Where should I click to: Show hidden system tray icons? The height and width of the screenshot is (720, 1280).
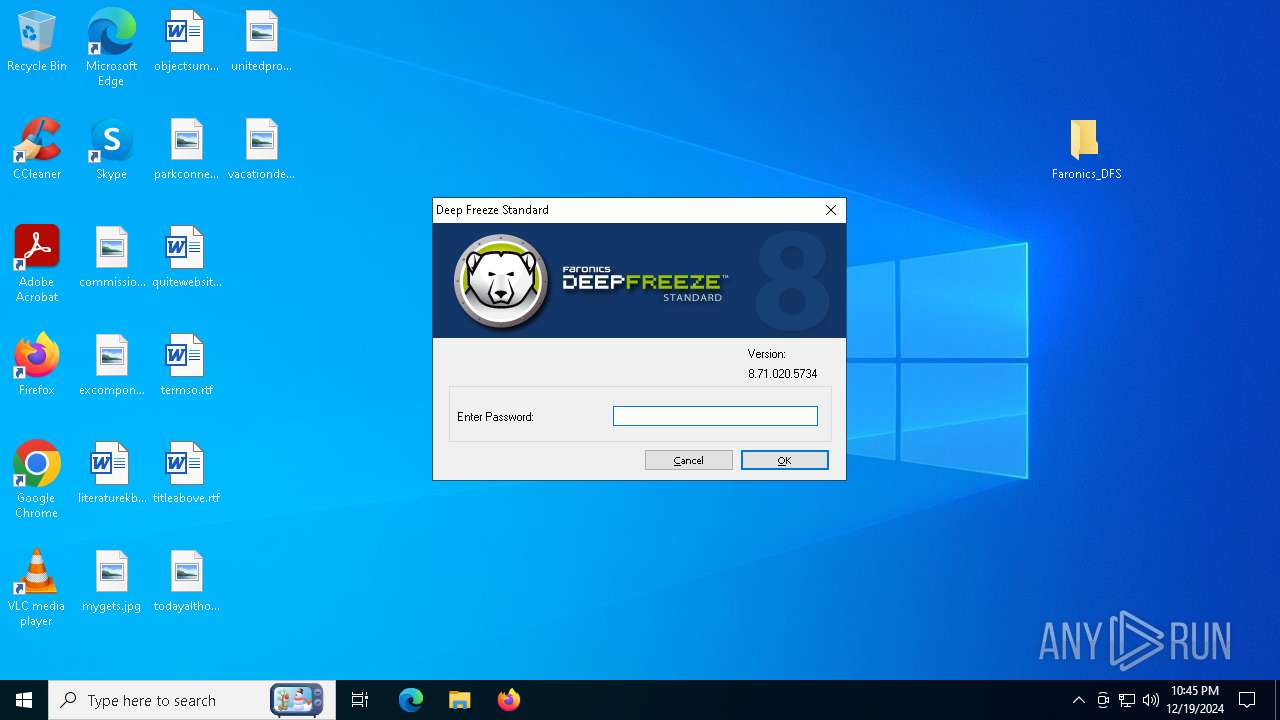(1078, 700)
